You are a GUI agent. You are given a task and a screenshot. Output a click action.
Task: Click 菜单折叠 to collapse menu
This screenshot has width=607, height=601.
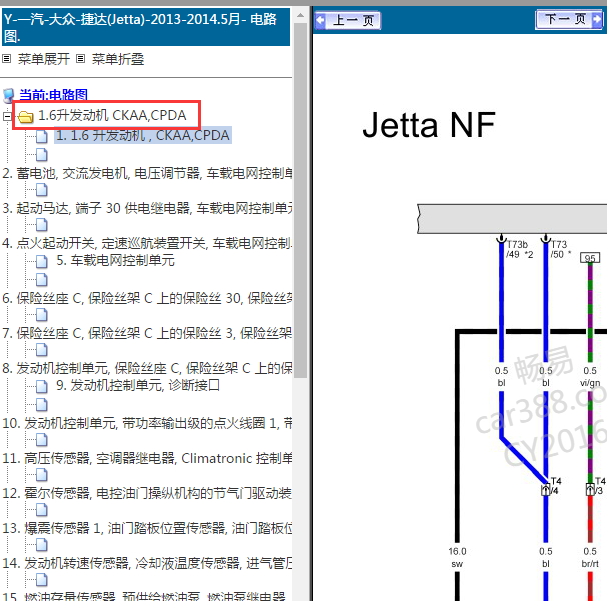click(x=118, y=59)
